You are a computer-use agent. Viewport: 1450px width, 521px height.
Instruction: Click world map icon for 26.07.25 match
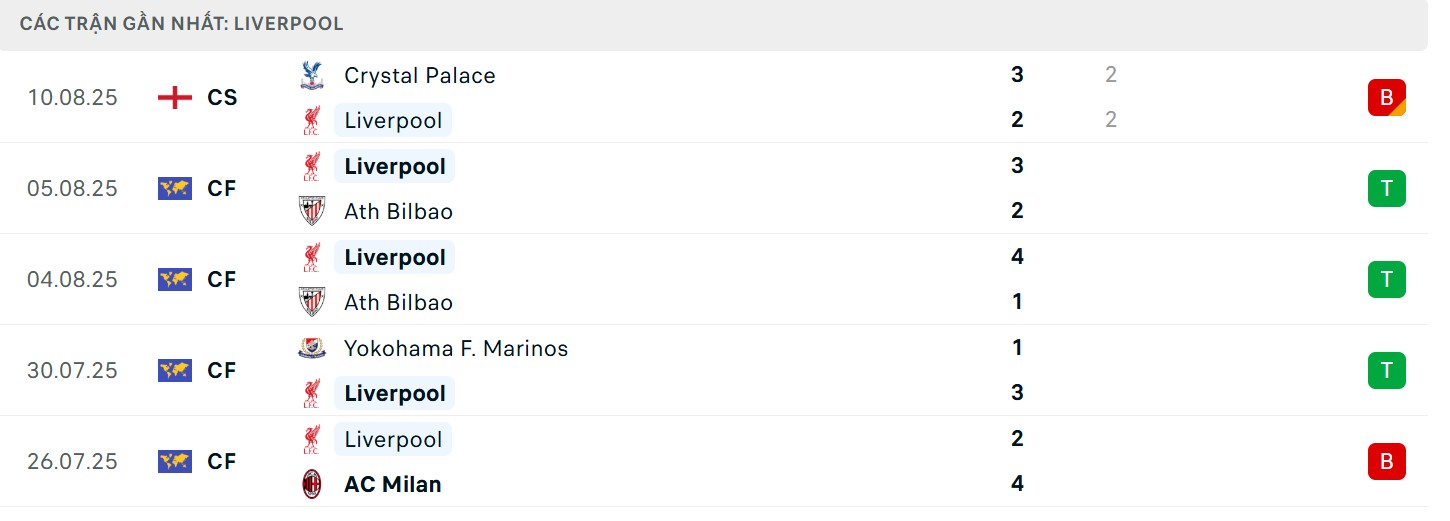[175, 461]
